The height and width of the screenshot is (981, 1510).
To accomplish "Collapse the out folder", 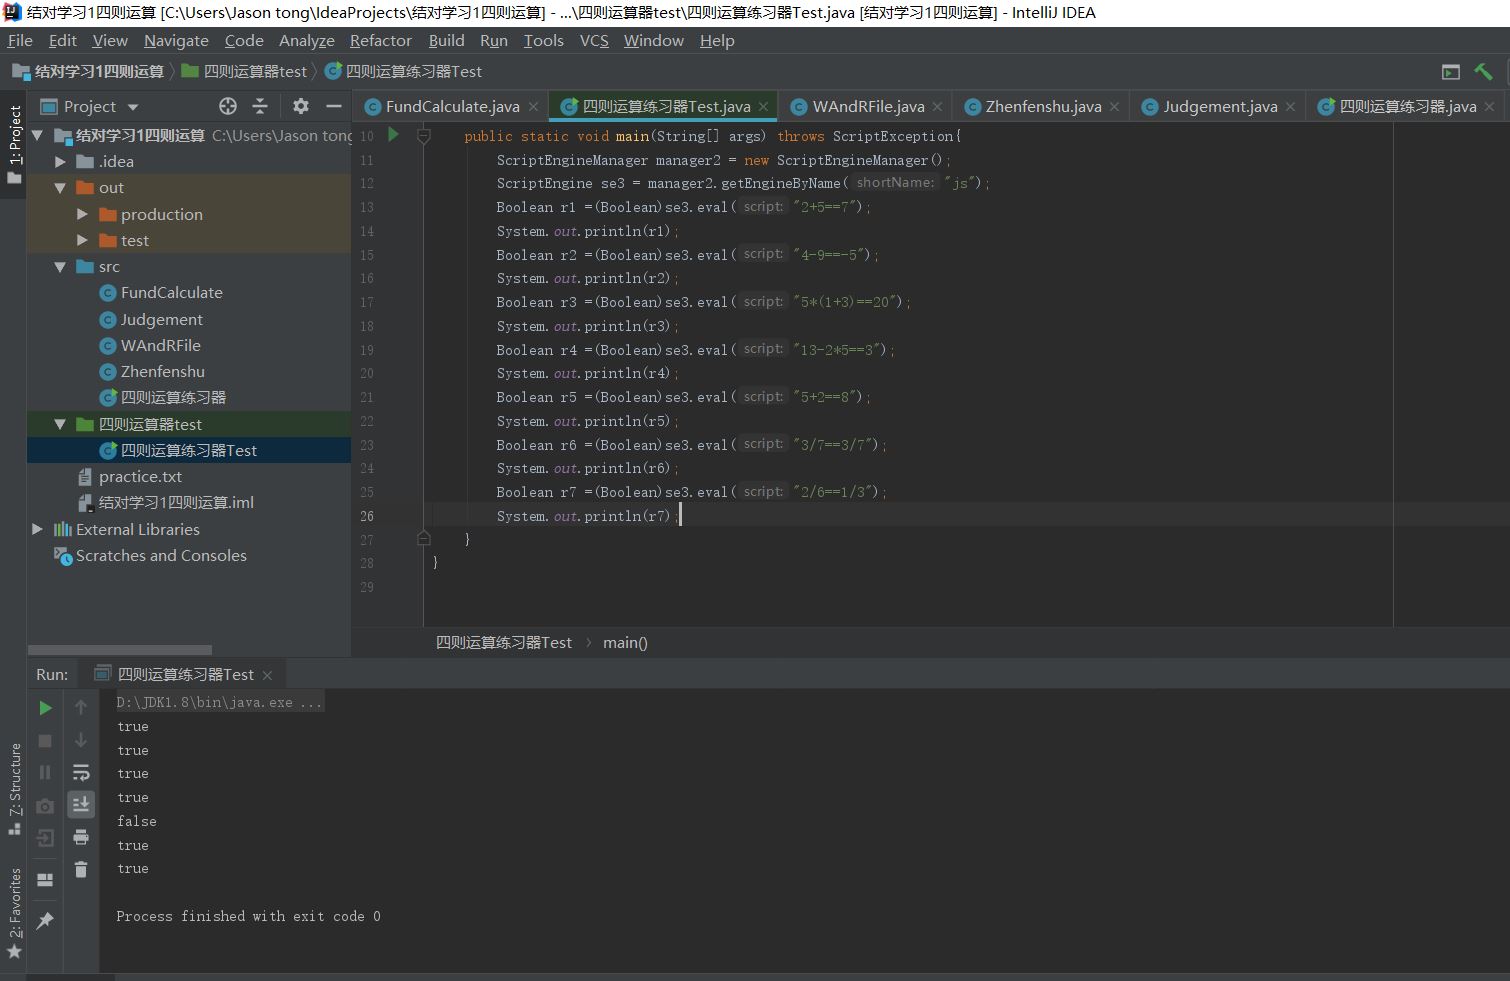I will pos(61,188).
